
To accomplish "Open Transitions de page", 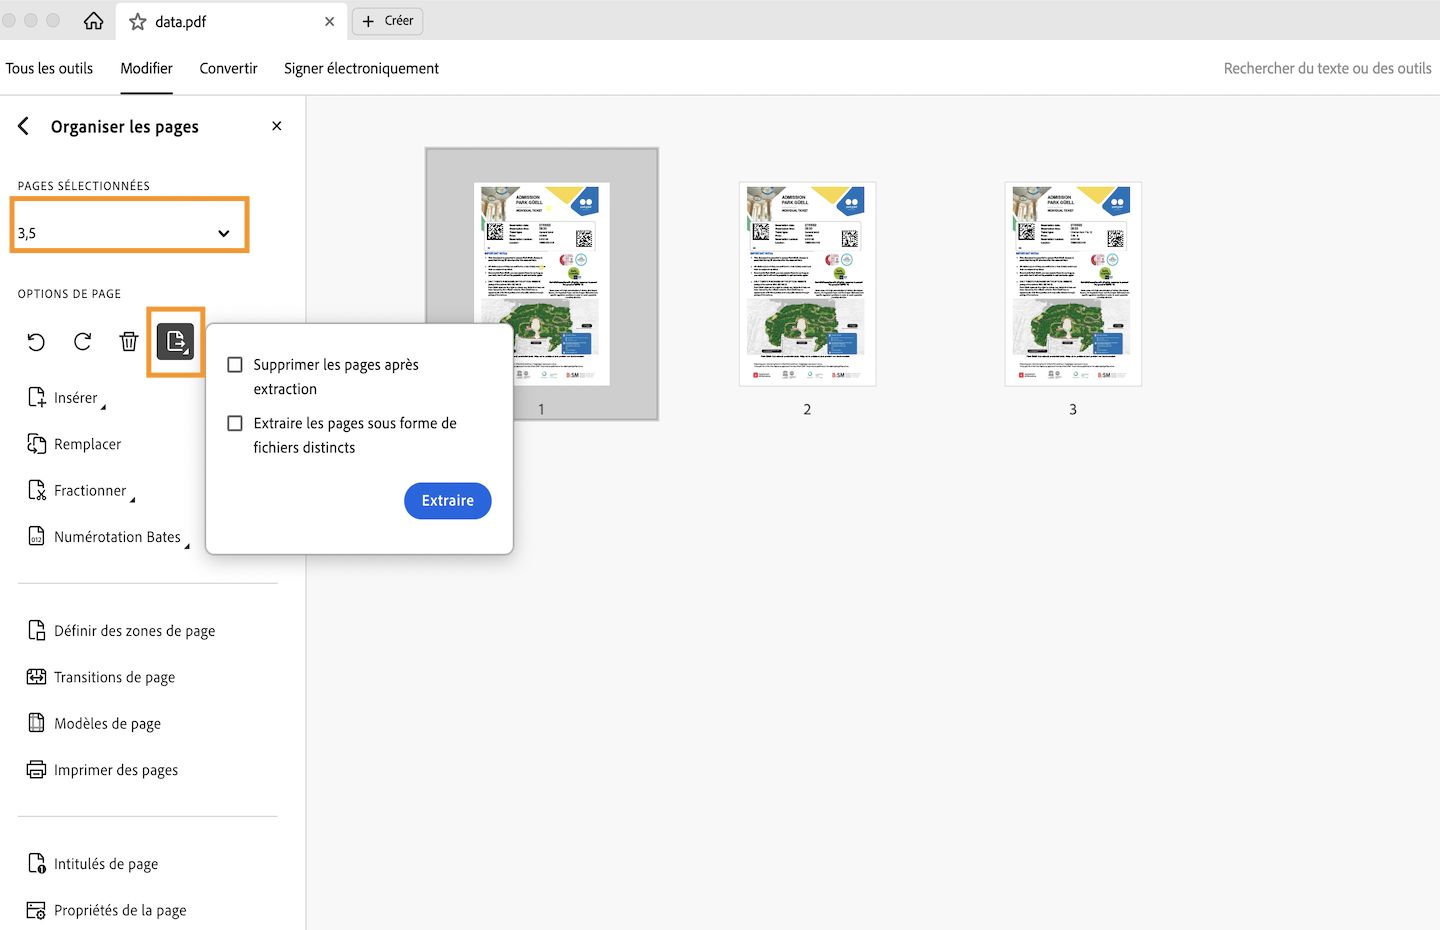I will pos(113,677).
